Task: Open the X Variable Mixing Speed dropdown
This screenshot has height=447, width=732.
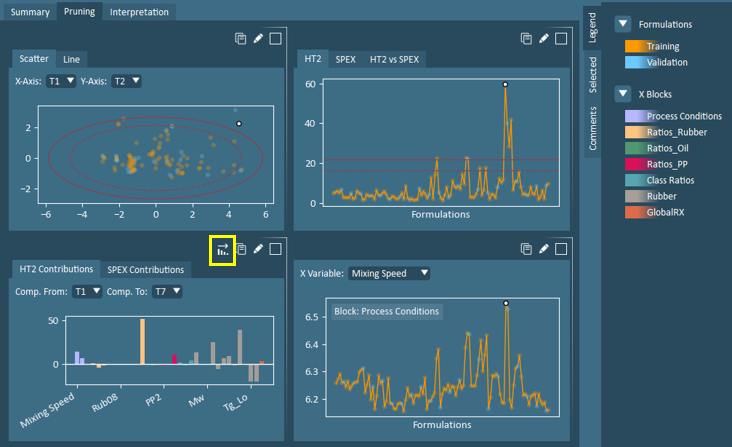Action: (x=390, y=273)
